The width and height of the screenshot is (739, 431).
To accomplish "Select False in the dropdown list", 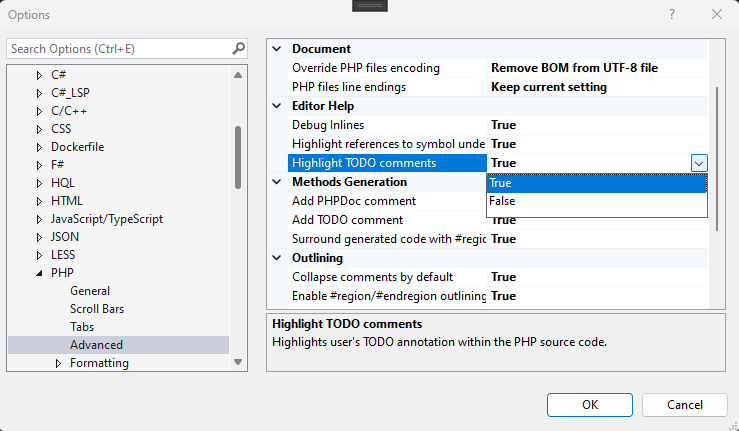I will coord(596,201).
